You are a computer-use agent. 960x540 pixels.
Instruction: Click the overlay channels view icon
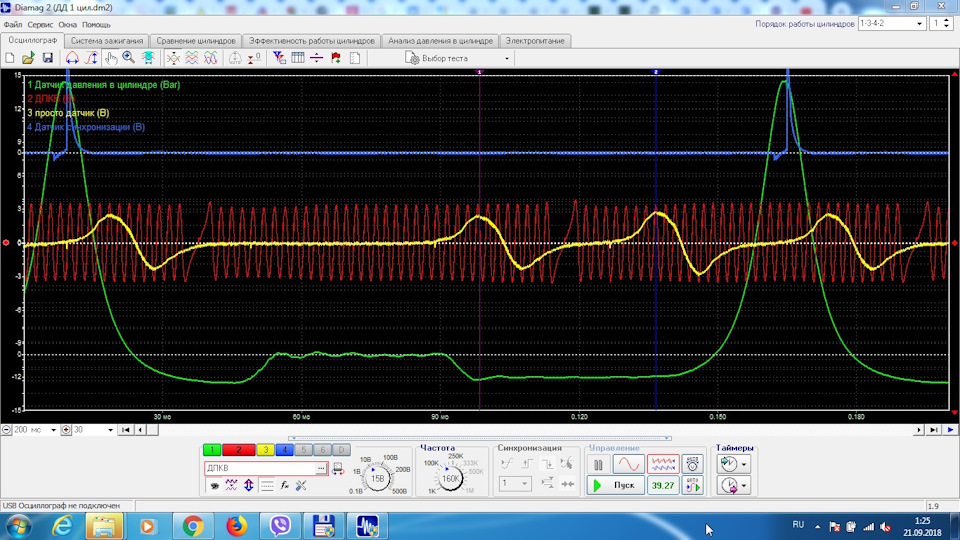tap(173, 58)
